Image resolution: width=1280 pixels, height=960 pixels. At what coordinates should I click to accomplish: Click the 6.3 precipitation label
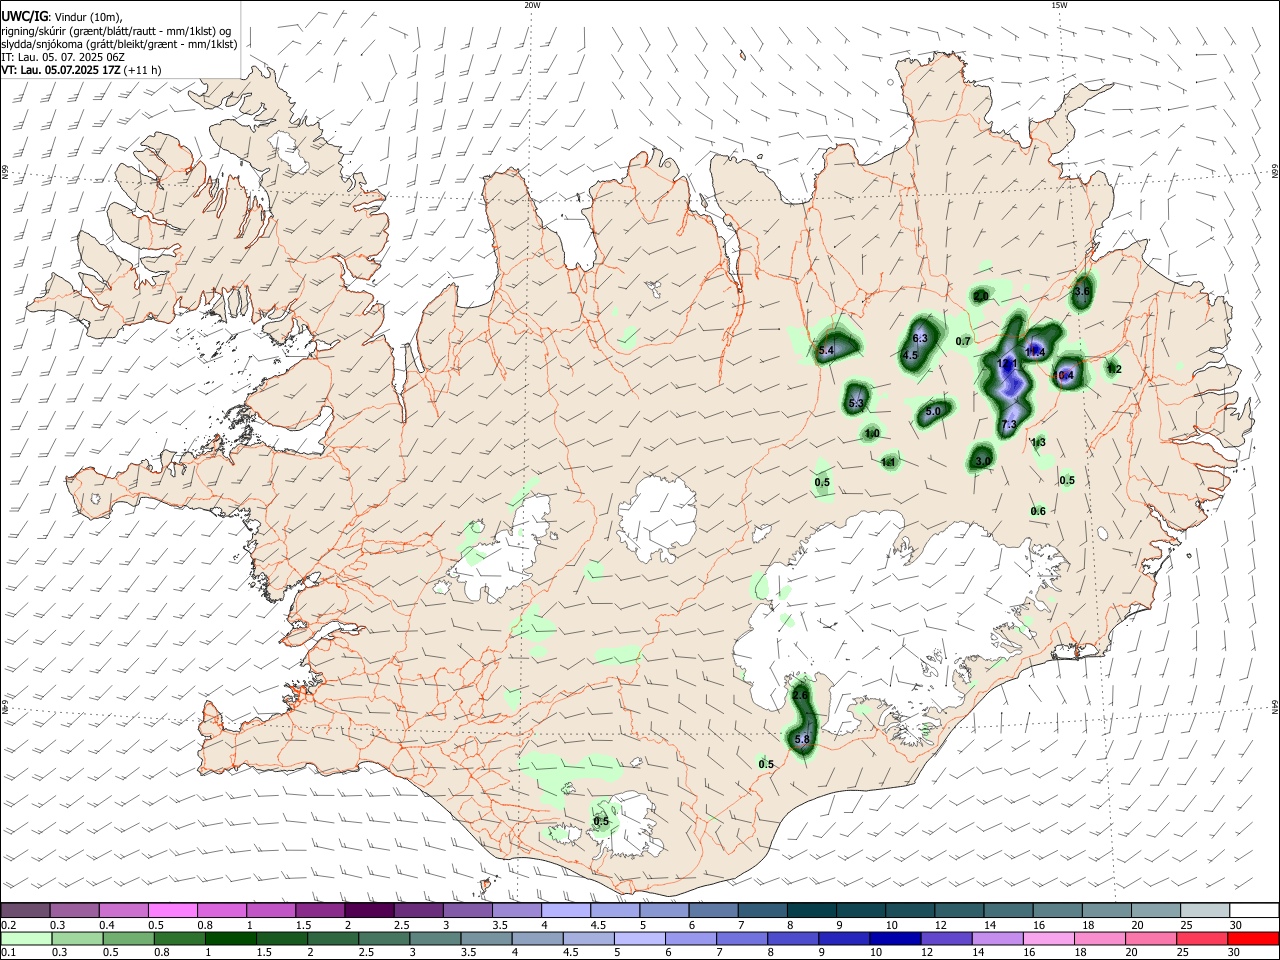coord(921,339)
